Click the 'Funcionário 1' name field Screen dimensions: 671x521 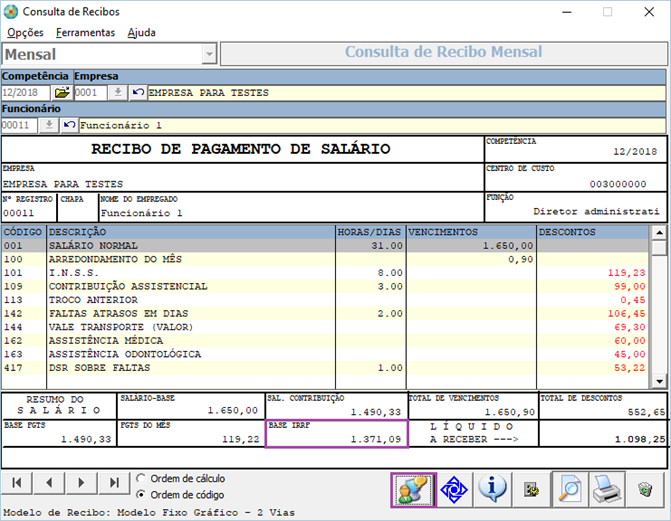pos(372,125)
